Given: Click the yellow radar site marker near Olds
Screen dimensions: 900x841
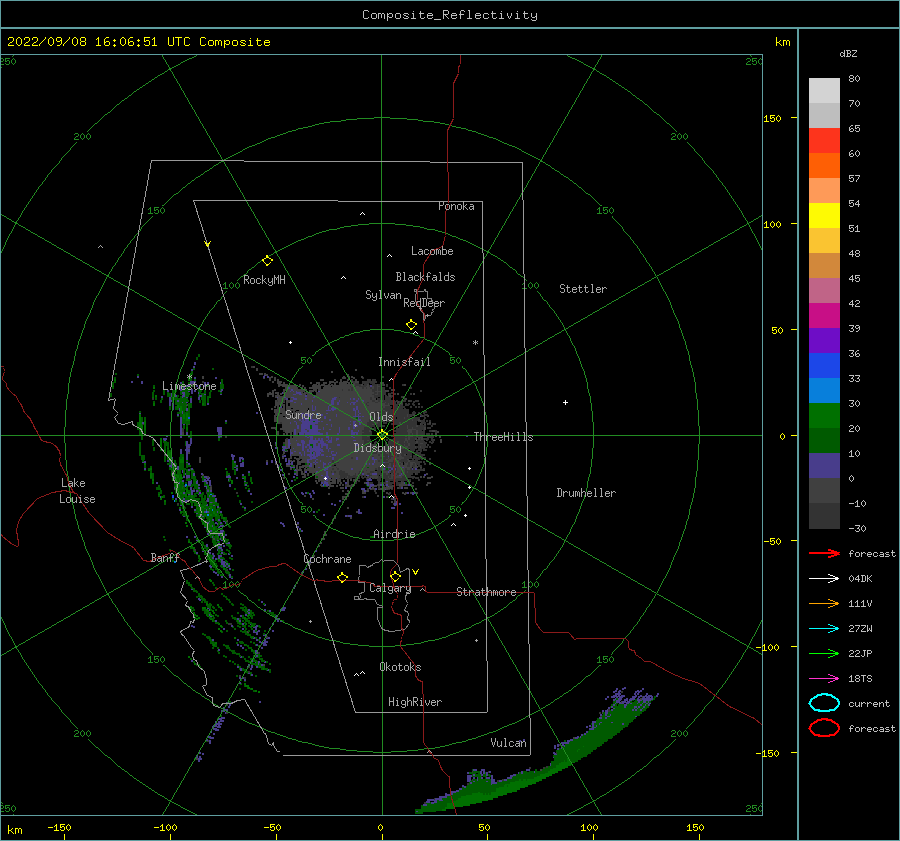Looking at the screenshot, I should click(x=382, y=435).
